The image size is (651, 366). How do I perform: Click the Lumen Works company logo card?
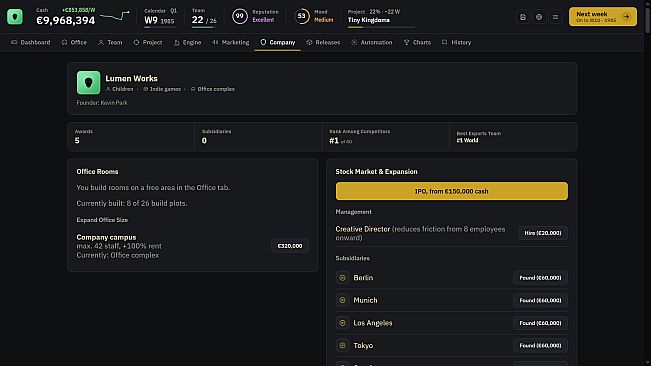[x=88, y=83]
